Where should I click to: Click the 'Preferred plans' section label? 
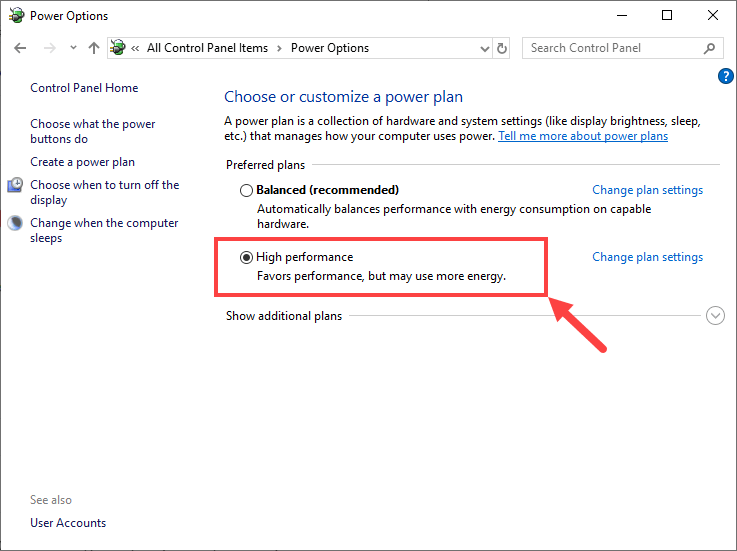coord(265,165)
